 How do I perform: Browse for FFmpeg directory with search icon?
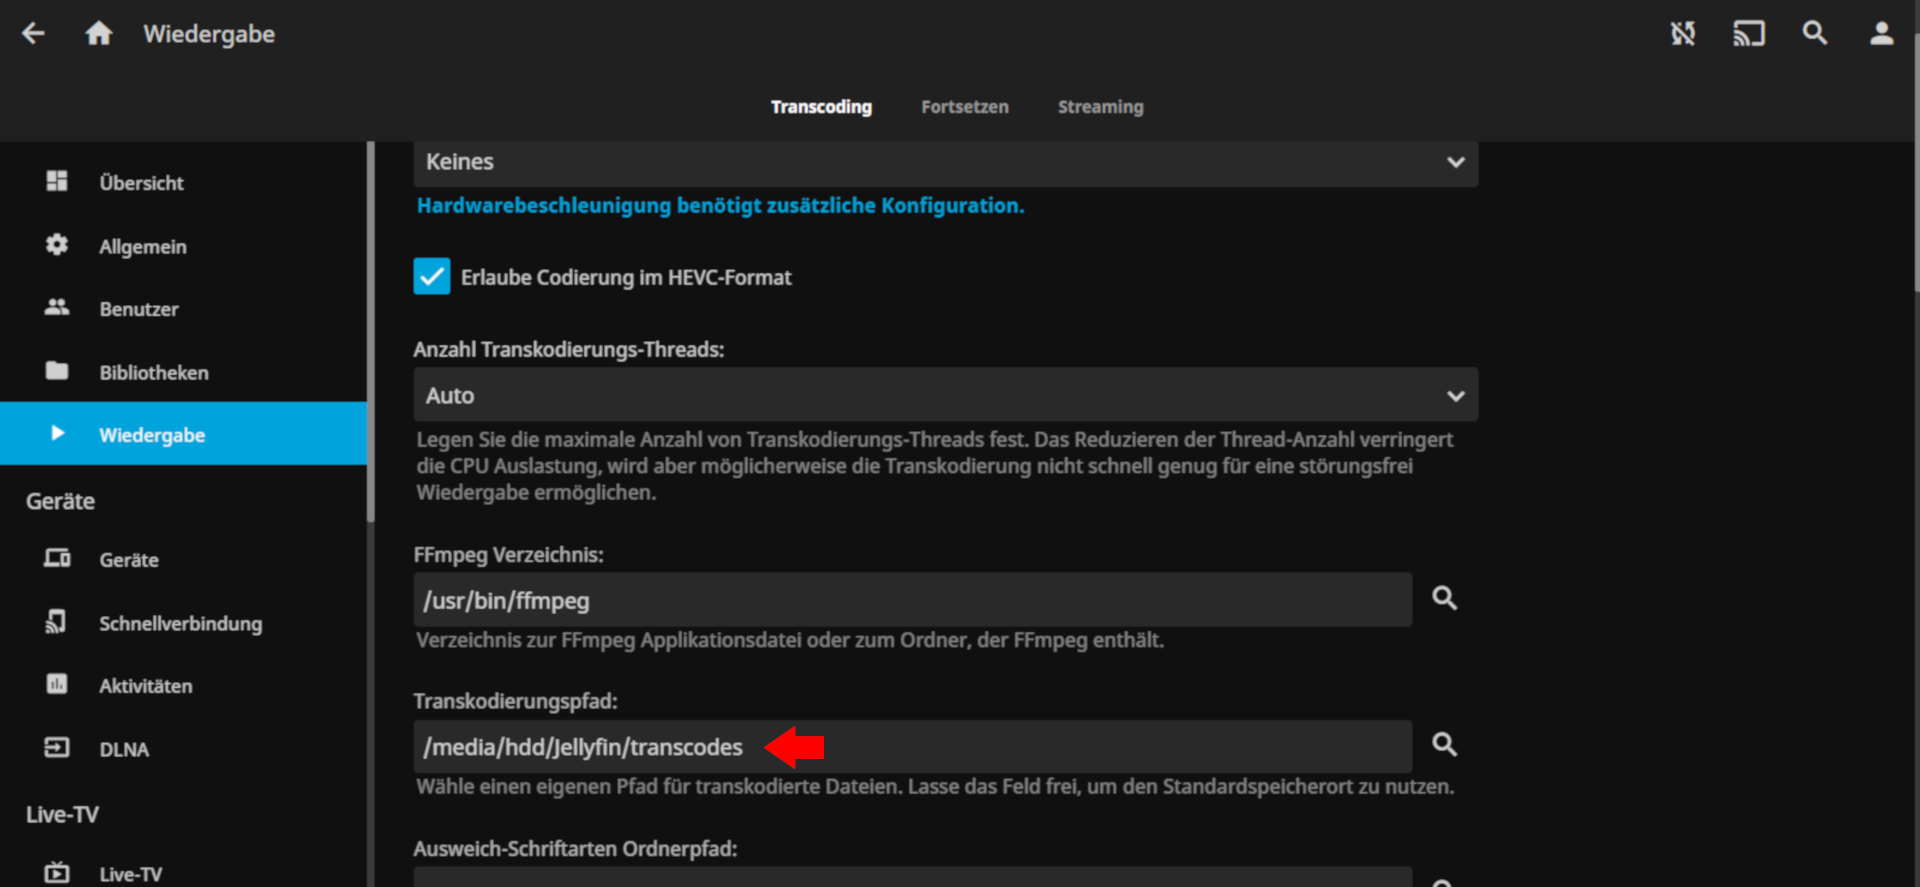coord(1444,598)
